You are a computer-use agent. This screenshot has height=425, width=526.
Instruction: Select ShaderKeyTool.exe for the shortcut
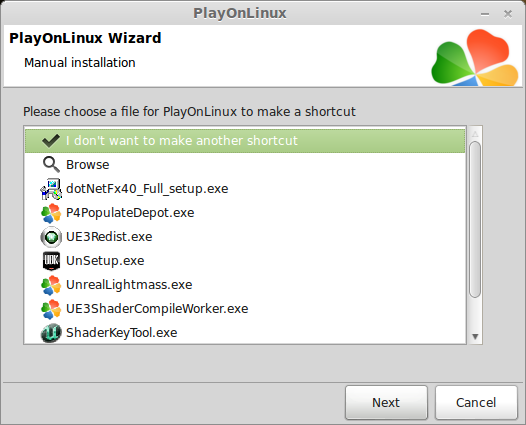(x=245, y=333)
